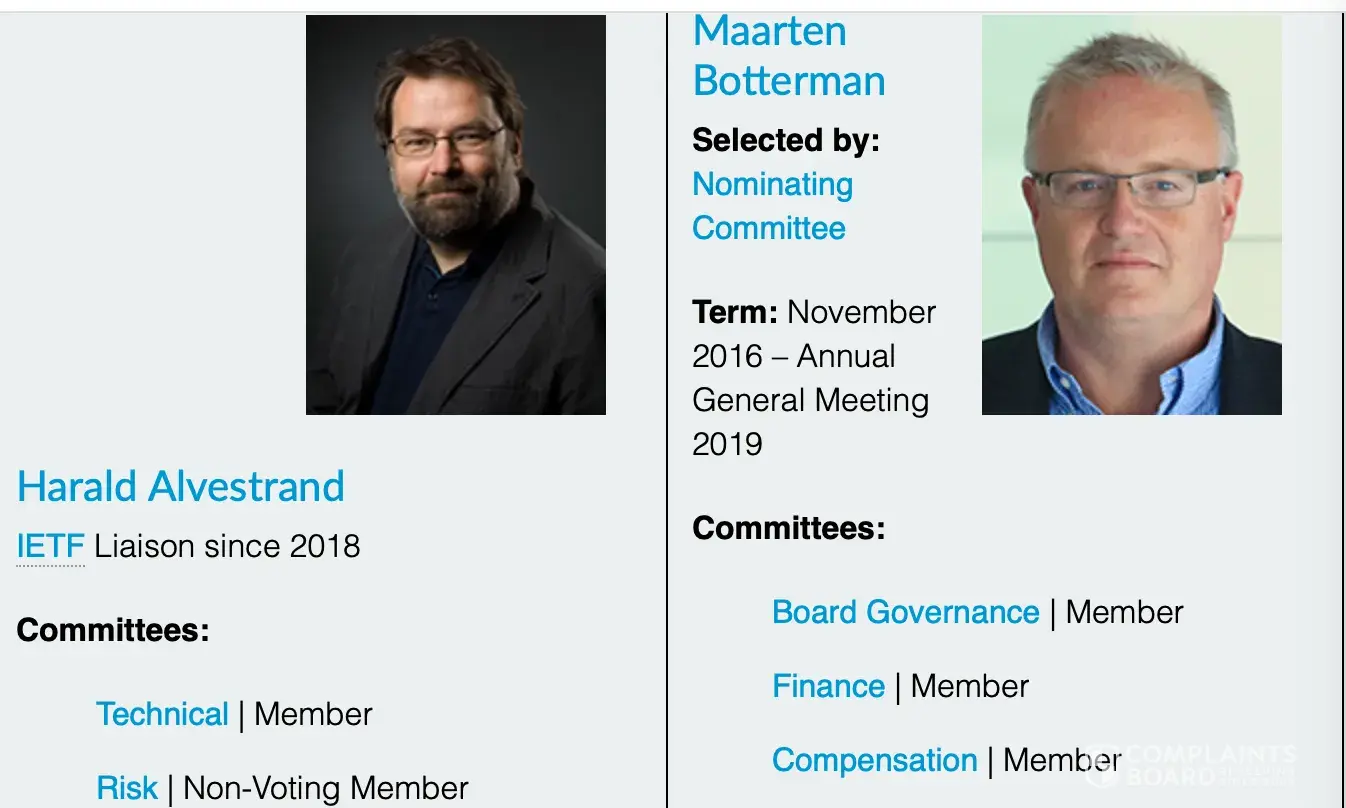Open the Finance committee link
This screenshot has width=1346, height=808.
(828, 686)
